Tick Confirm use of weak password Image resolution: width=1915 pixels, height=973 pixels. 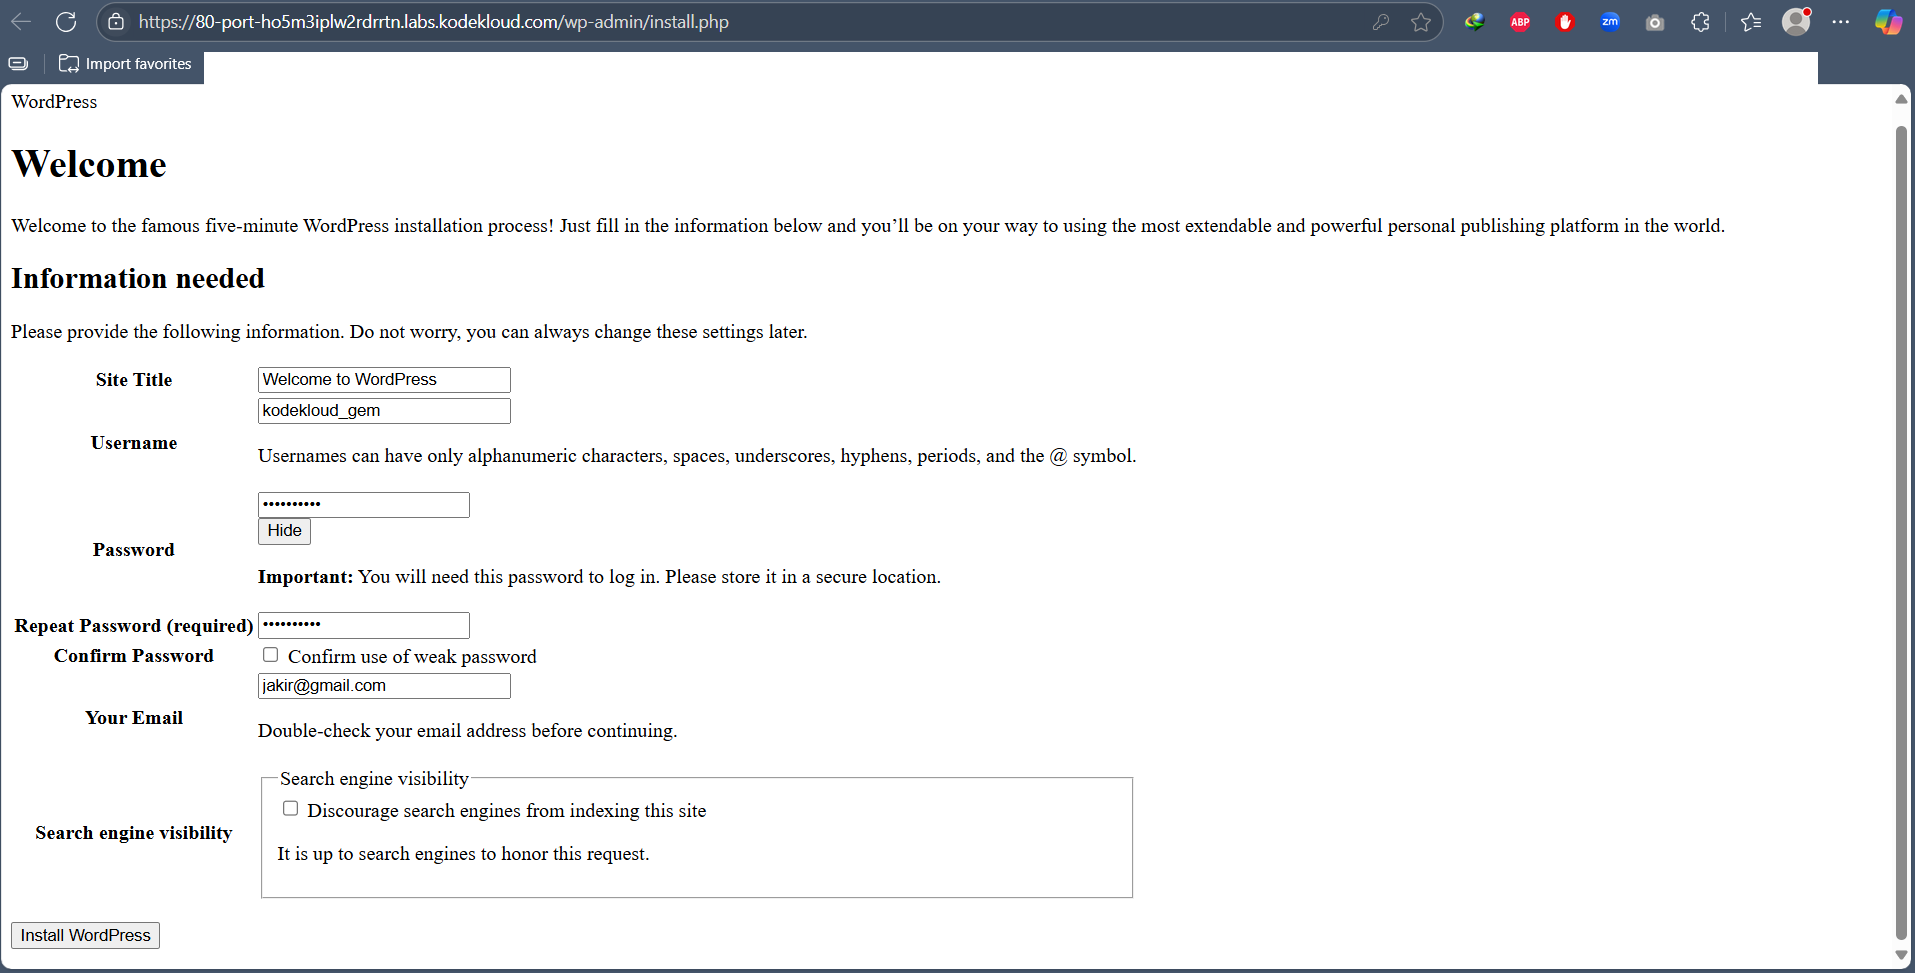(270, 655)
